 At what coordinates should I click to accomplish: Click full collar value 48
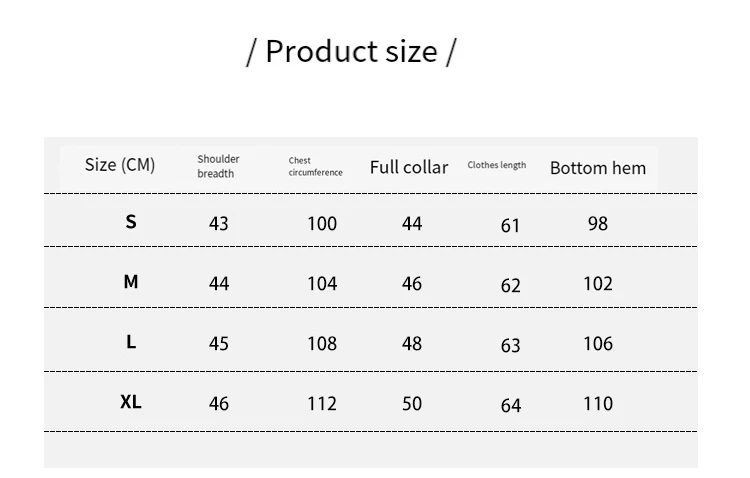coord(412,344)
